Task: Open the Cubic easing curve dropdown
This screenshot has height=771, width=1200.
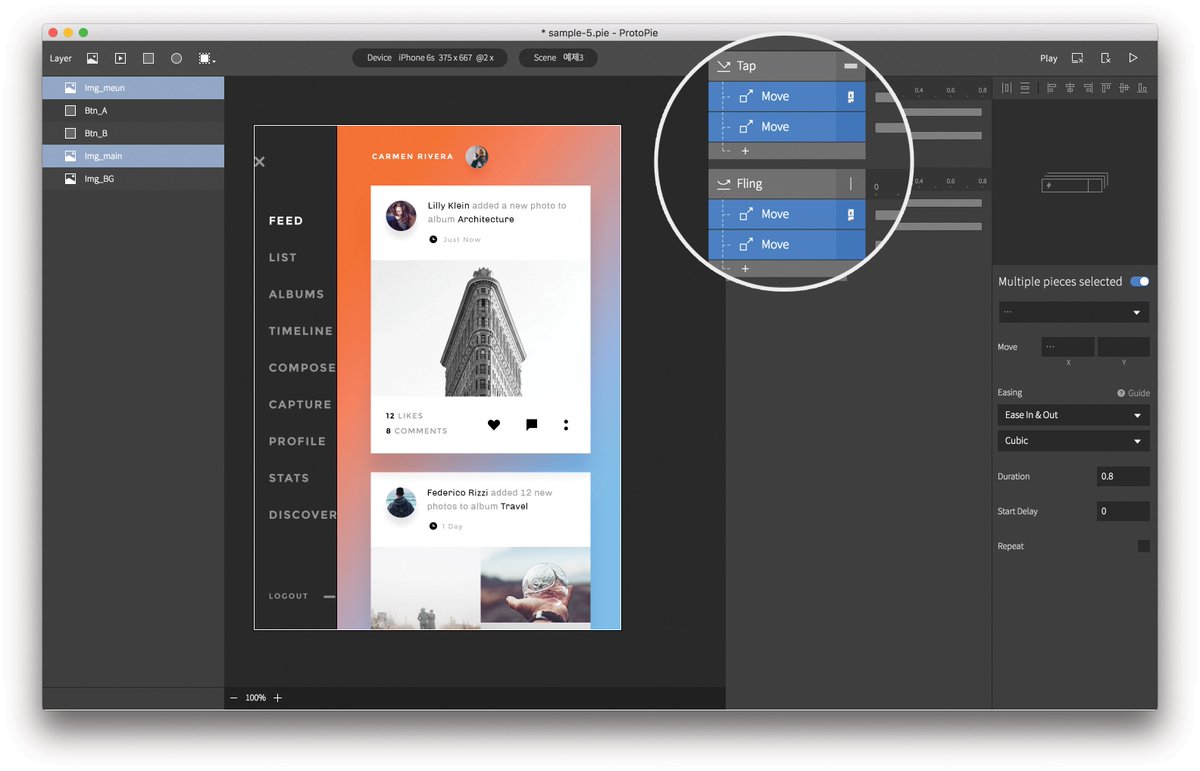Action: pyautogui.click(x=1073, y=441)
